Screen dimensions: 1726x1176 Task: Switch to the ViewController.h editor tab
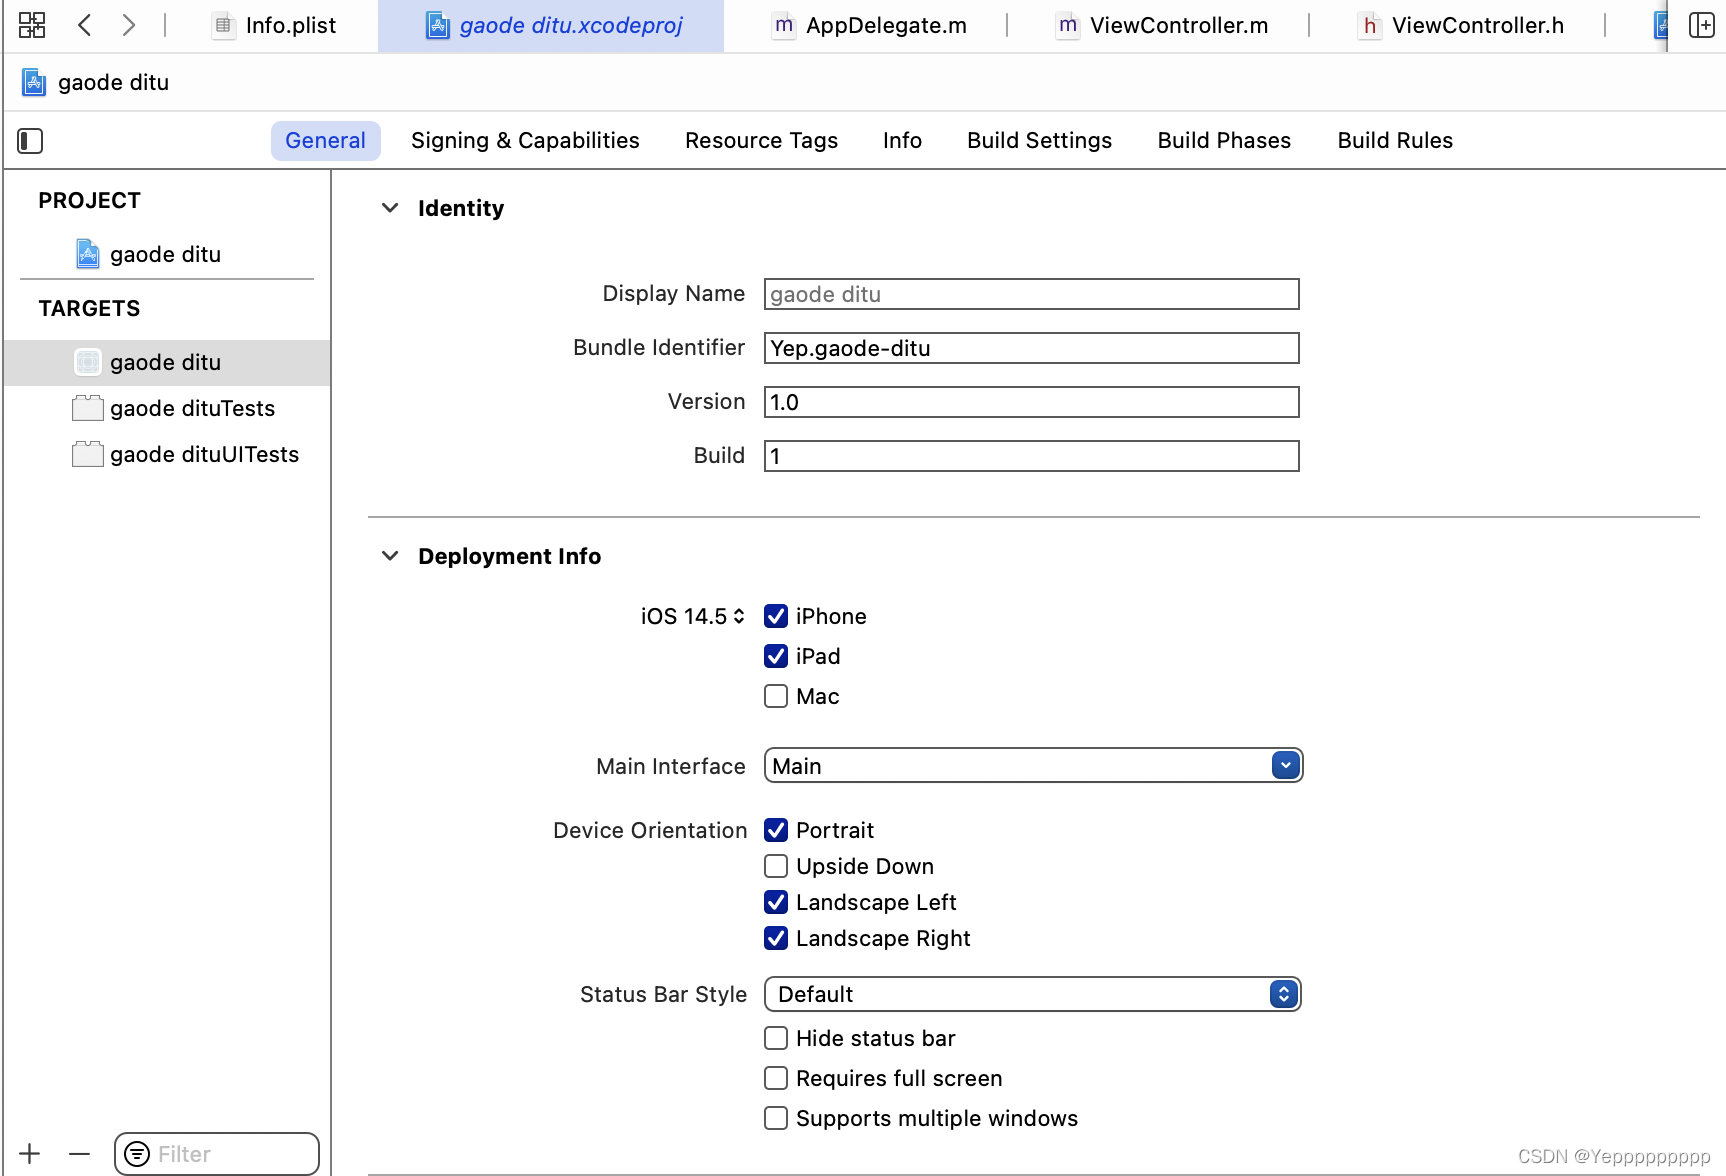(x=1461, y=25)
